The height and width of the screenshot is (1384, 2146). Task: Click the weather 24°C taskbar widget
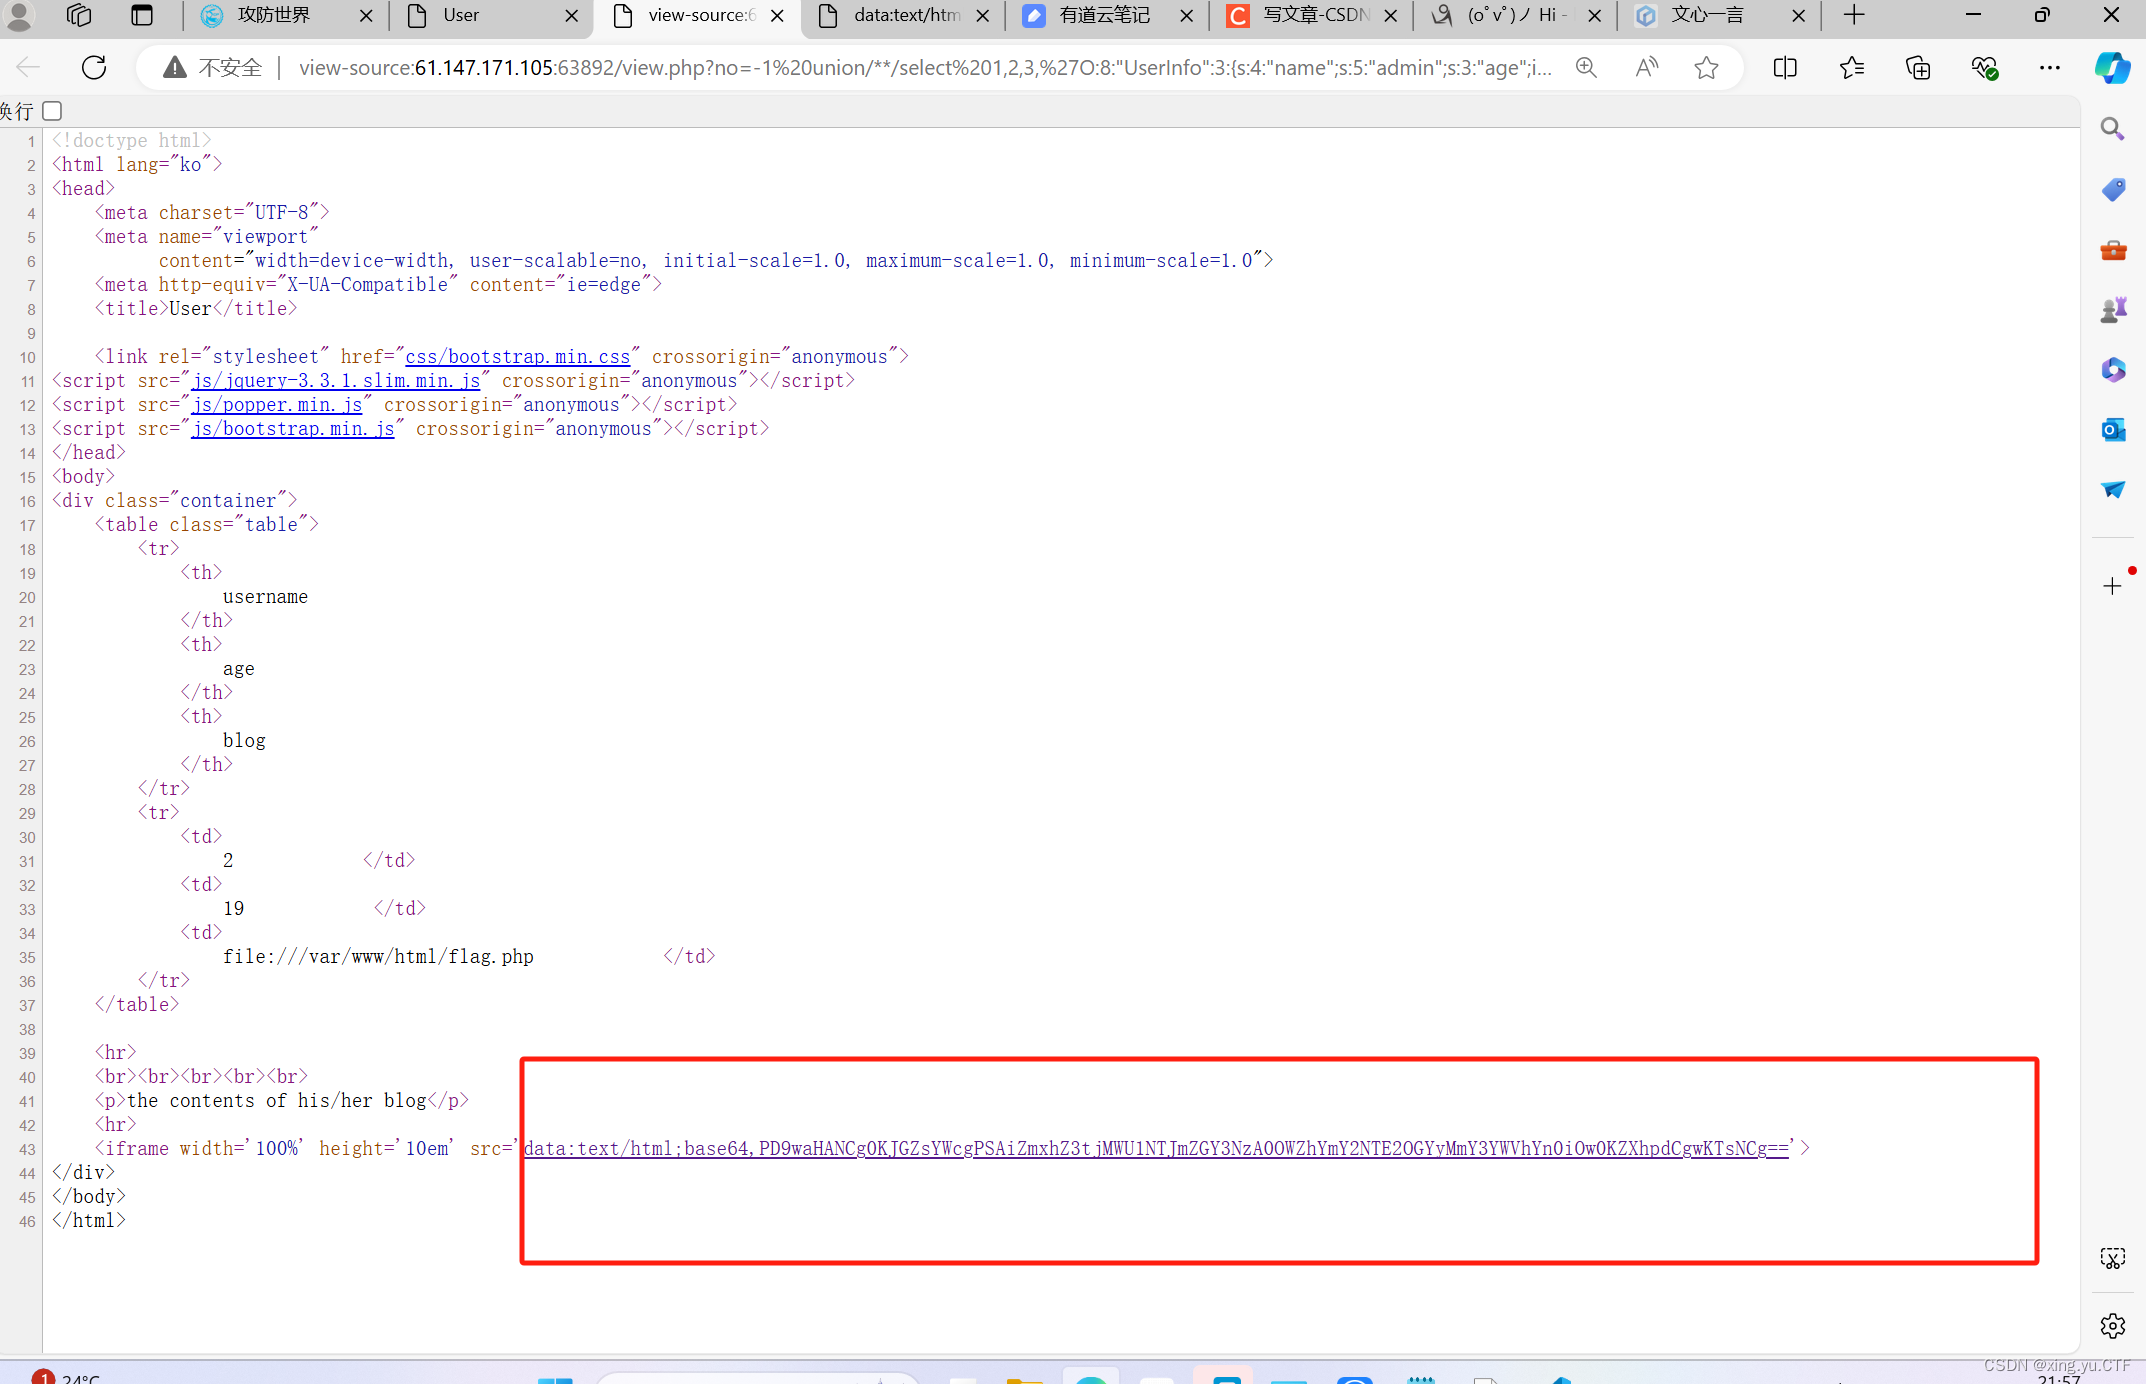click(x=66, y=1376)
